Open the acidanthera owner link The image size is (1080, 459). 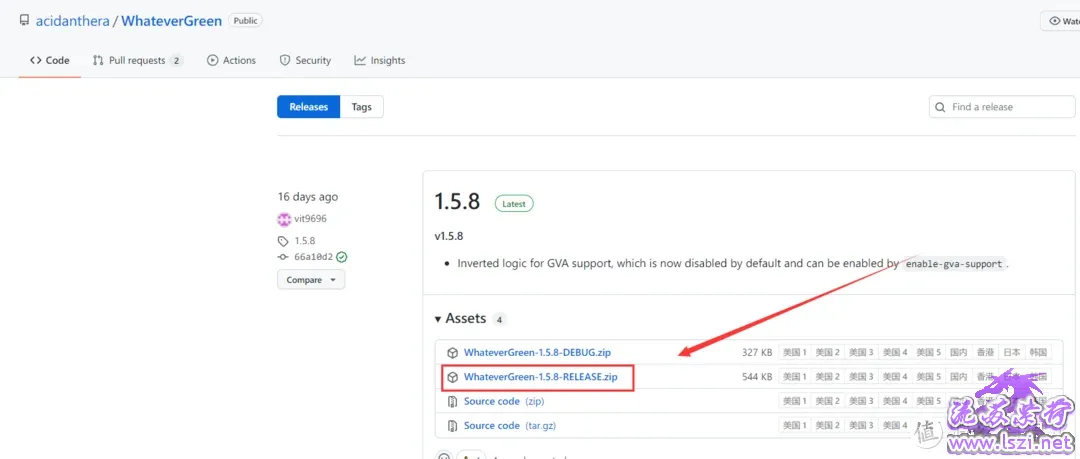[72, 21]
